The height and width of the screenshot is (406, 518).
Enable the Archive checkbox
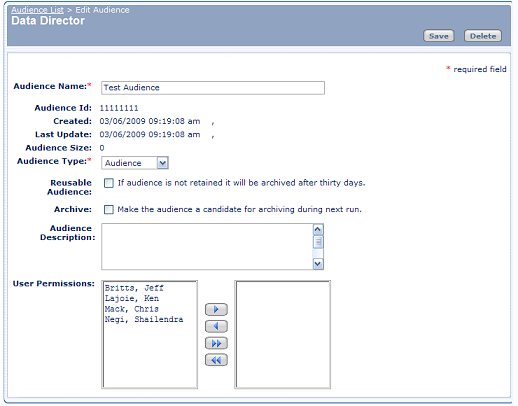click(x=109, y=209)
